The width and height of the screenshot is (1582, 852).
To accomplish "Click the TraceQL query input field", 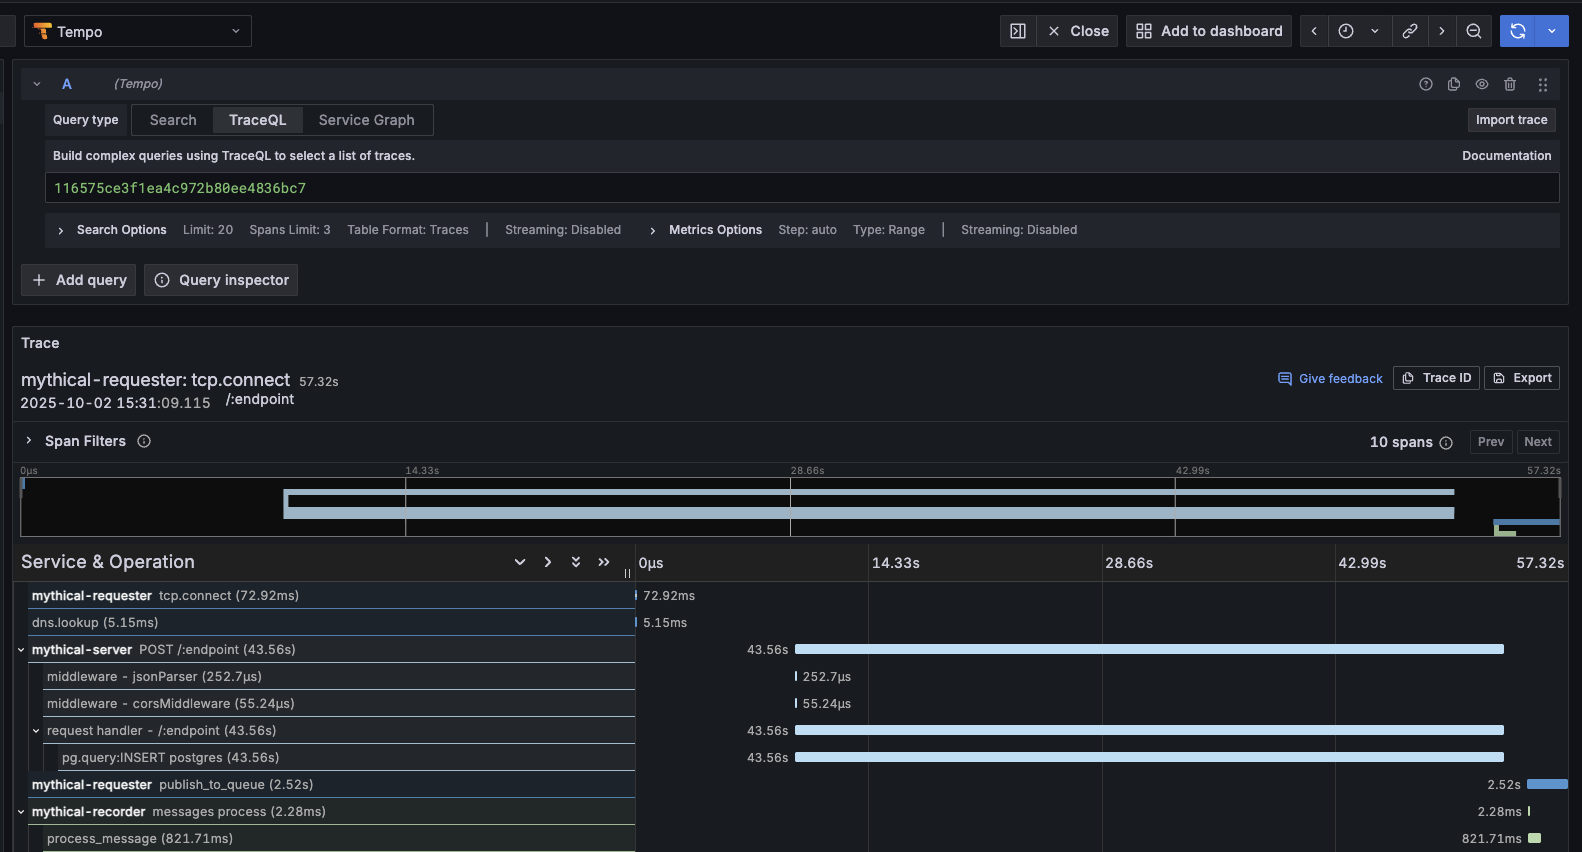I will [x=800, y=188].
